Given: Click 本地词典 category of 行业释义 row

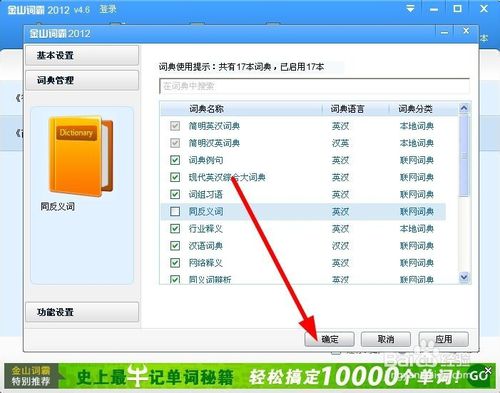Looking at the screenshot, I should pyautogui.click(x=417, y=229).
